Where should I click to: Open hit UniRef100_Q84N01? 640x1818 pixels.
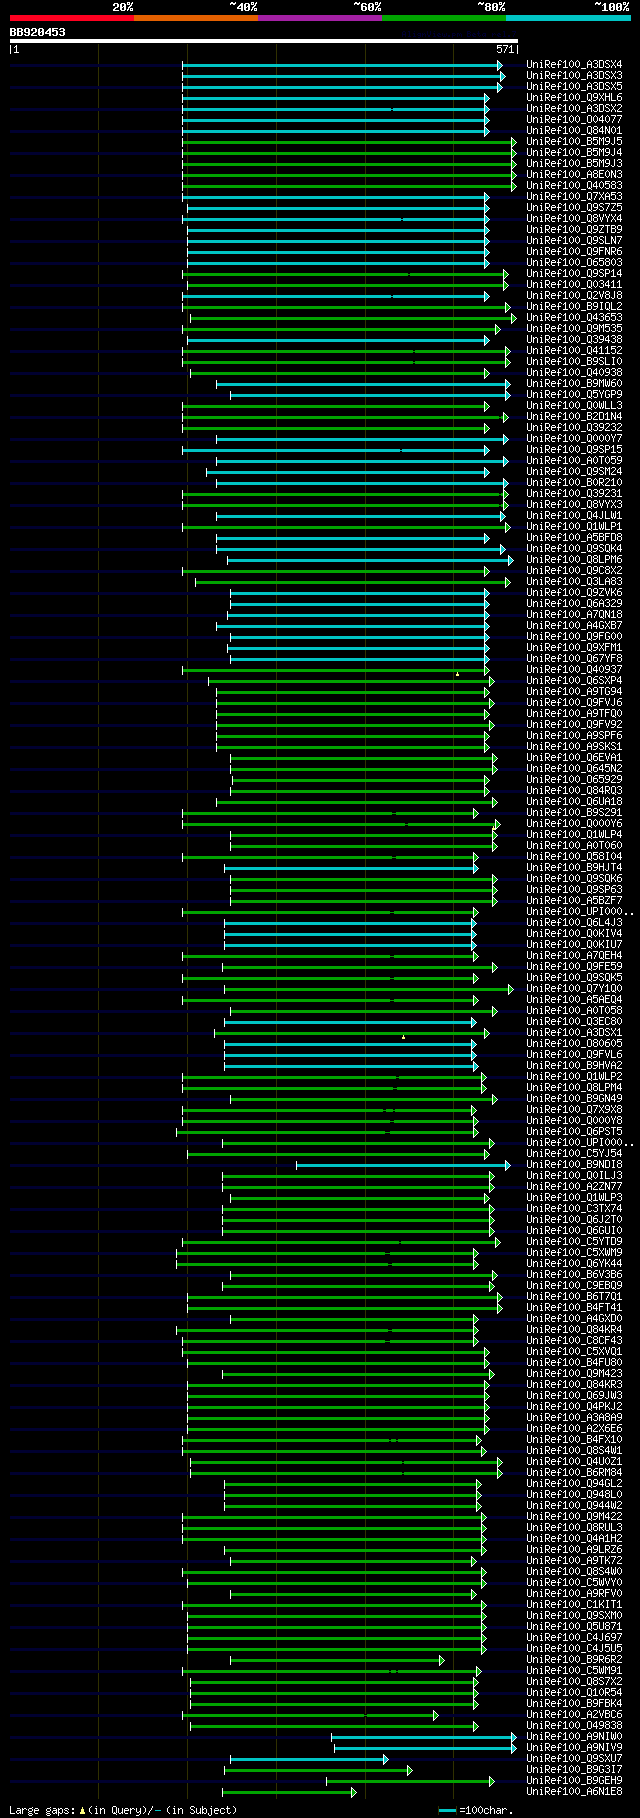[x=574, y=131]
